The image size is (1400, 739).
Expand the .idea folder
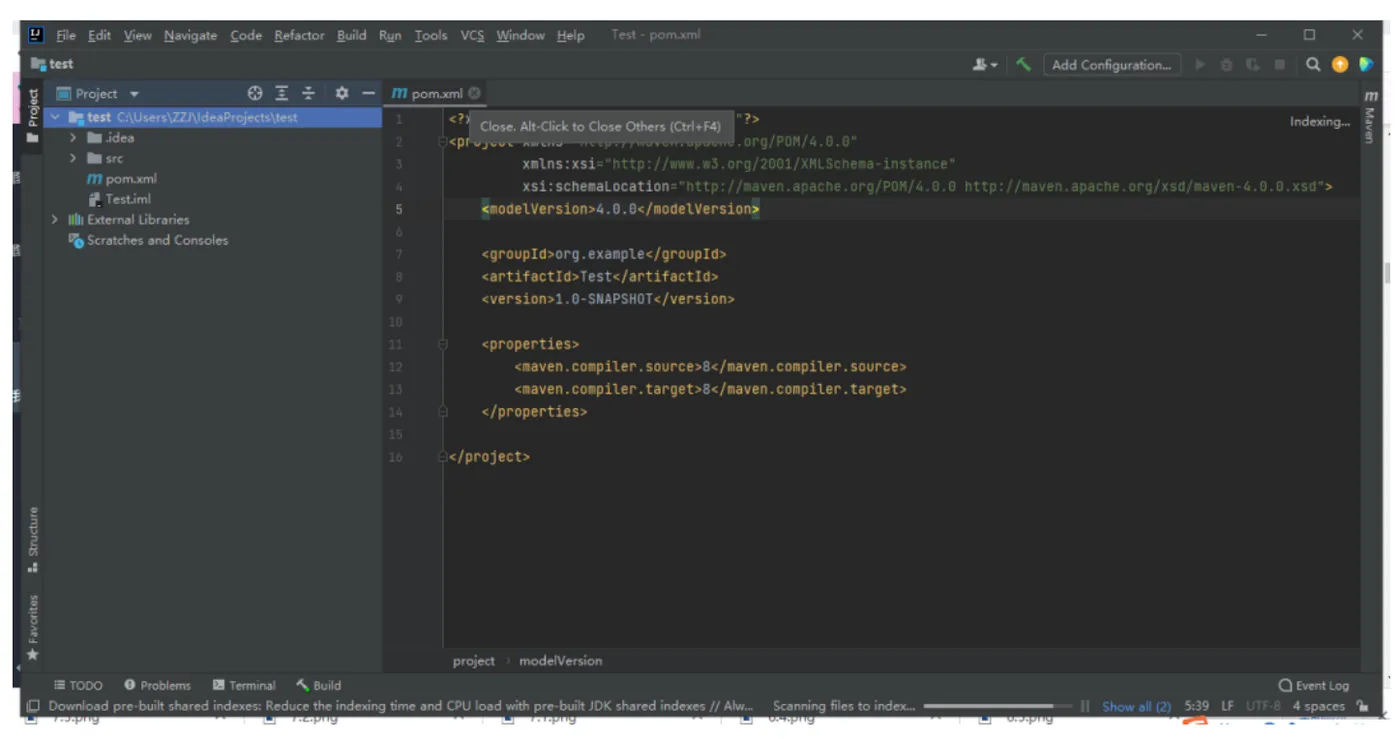coord(73,138)
